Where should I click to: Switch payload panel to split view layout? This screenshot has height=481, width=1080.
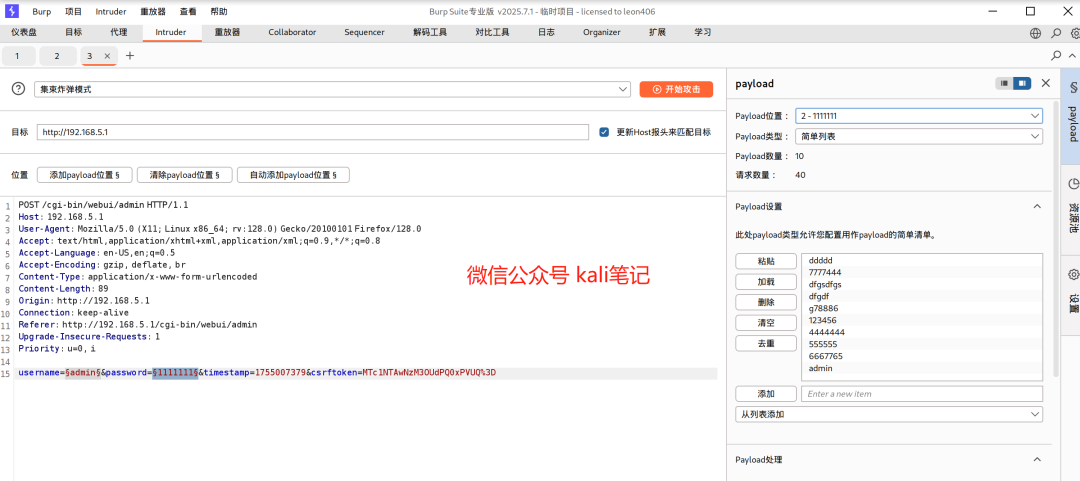pos(1022,83)
